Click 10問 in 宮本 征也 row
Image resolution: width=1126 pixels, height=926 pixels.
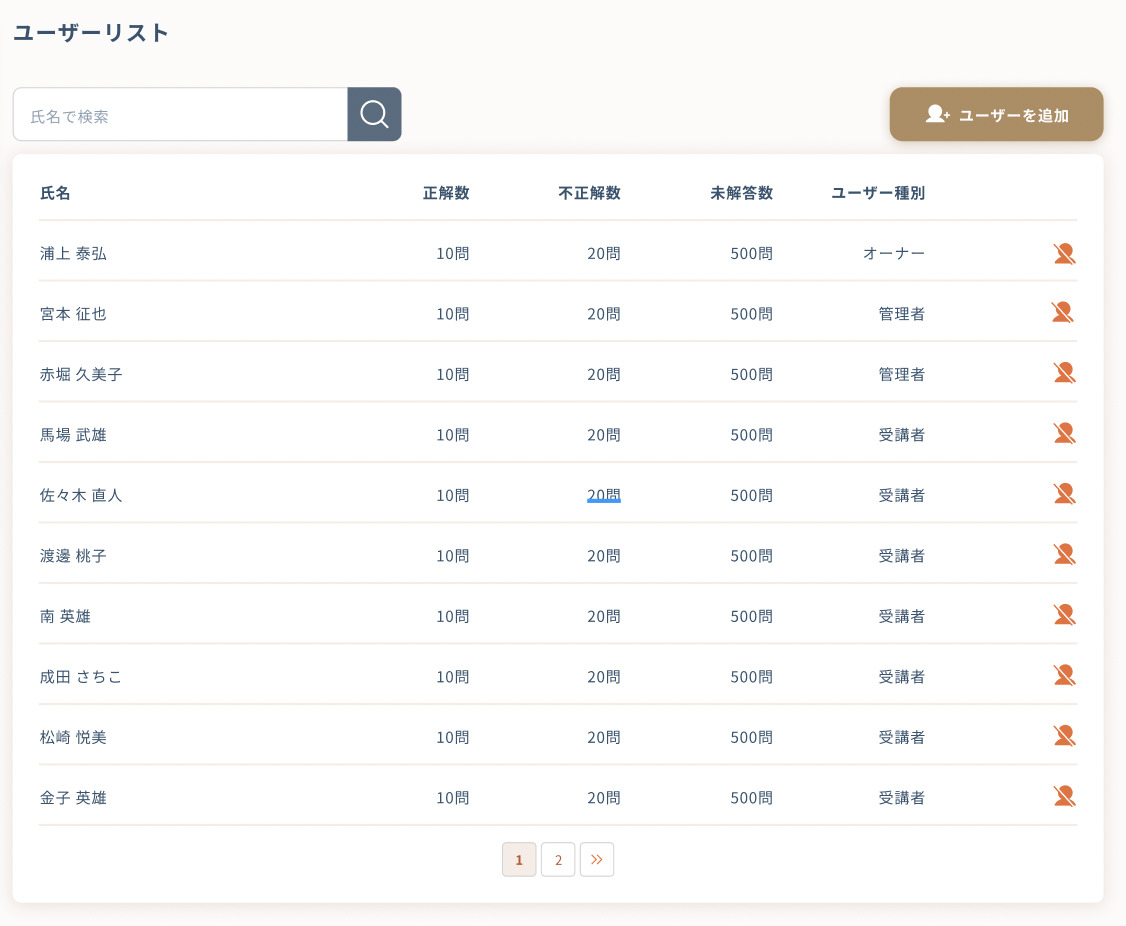click(453, 314)
